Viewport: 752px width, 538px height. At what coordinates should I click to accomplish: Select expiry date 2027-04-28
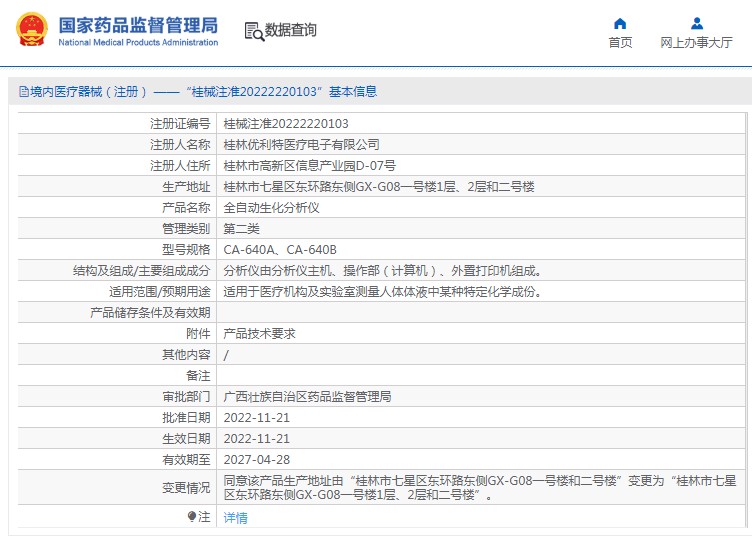point(257,460)
